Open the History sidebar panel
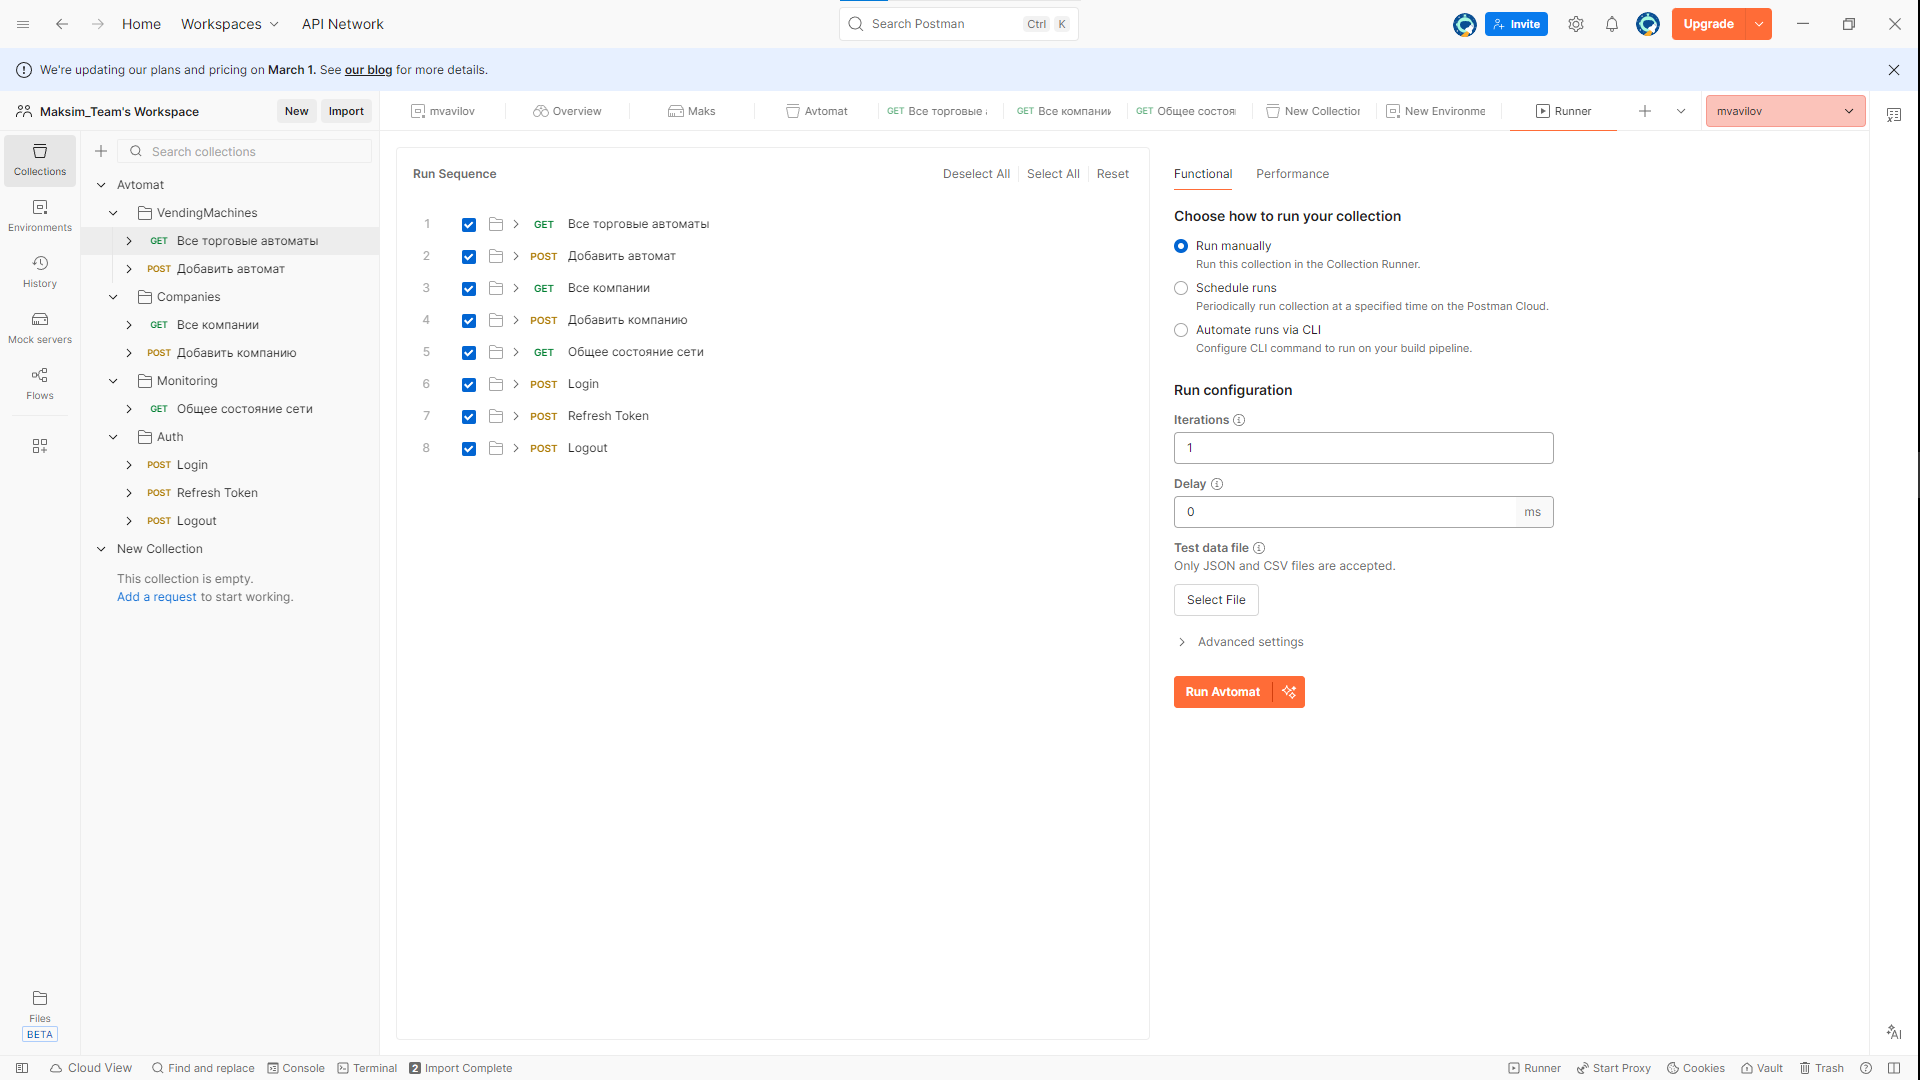 (40, 271)
